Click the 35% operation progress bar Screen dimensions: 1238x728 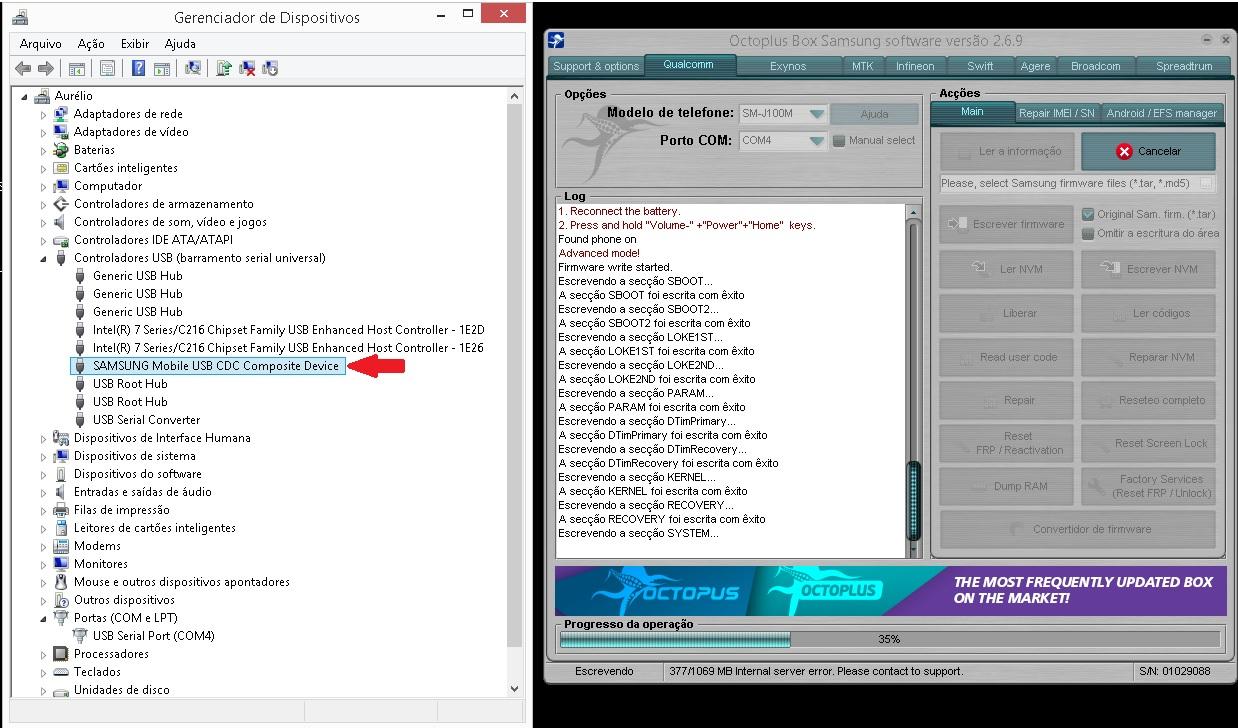(889, 639)
